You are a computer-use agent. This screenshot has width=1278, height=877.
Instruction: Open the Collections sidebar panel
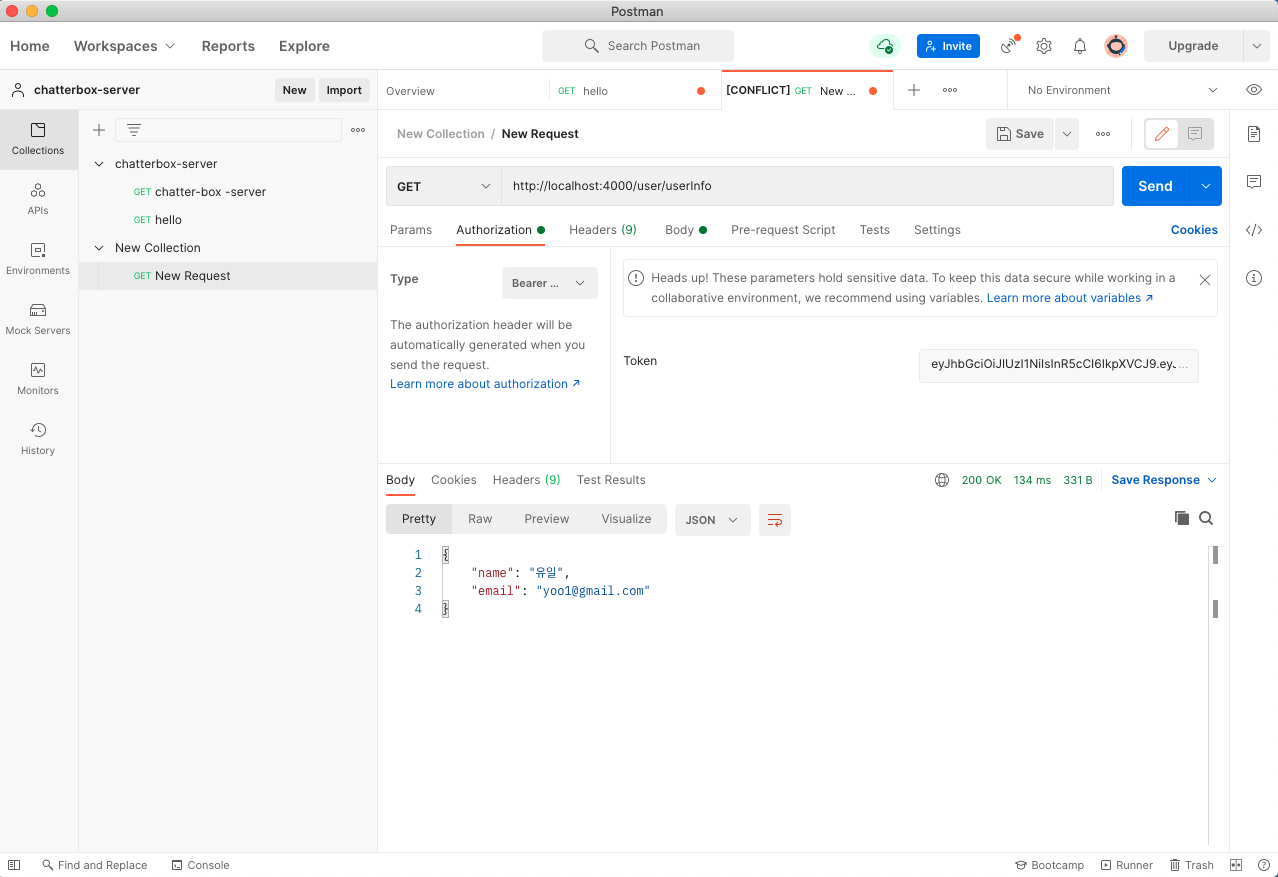pos(38,139)
